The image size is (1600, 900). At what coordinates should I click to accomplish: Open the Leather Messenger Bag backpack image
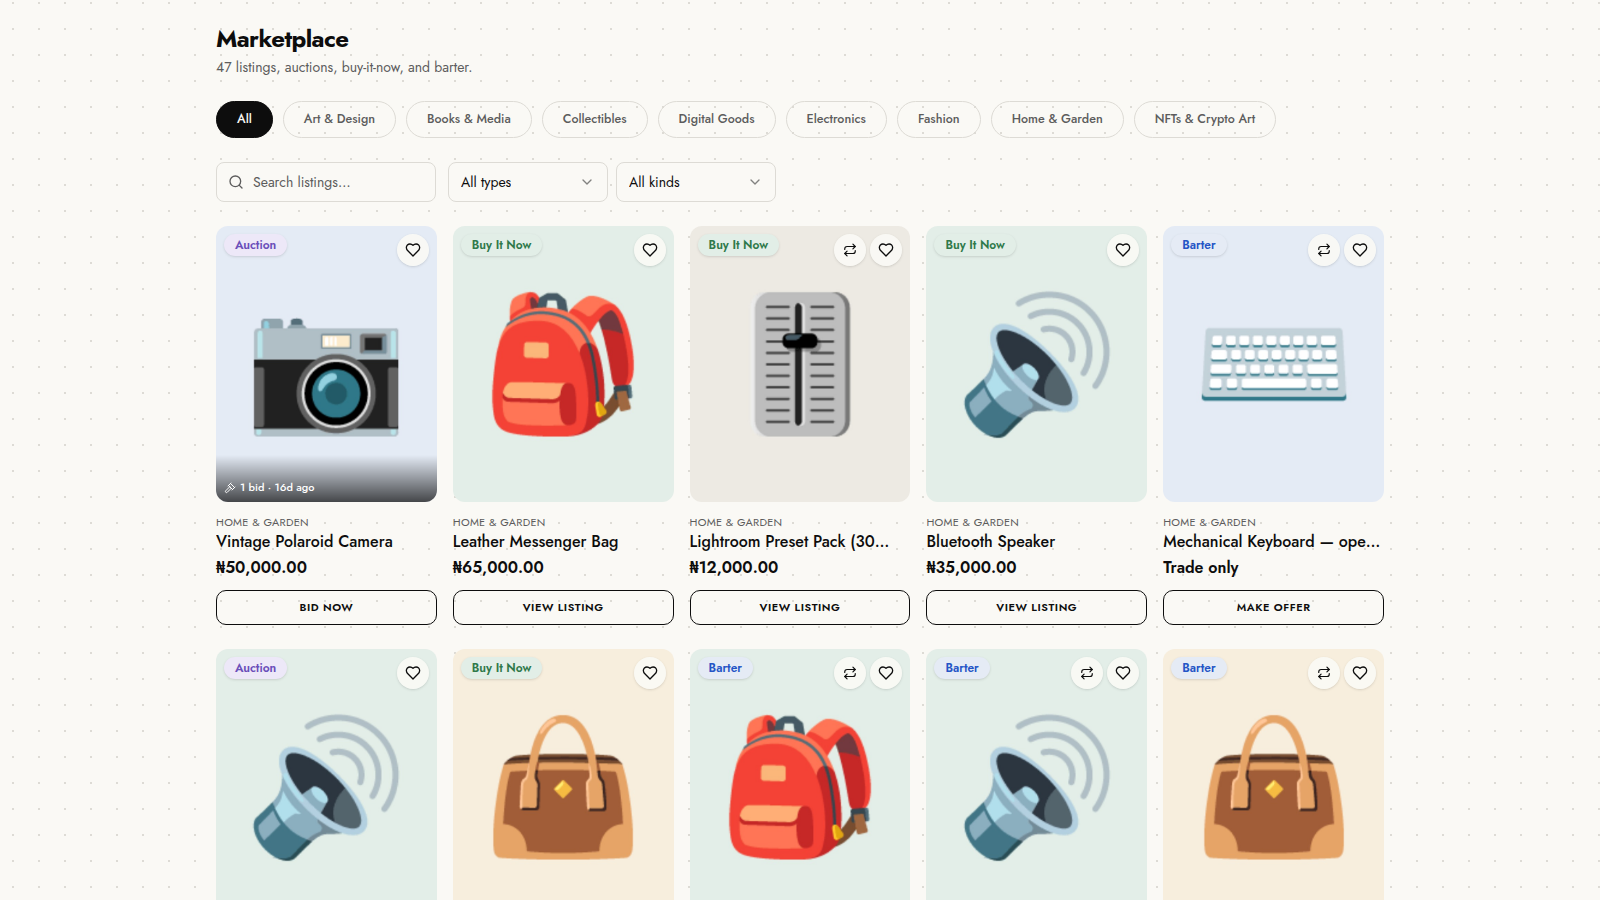tap(563, 364)
